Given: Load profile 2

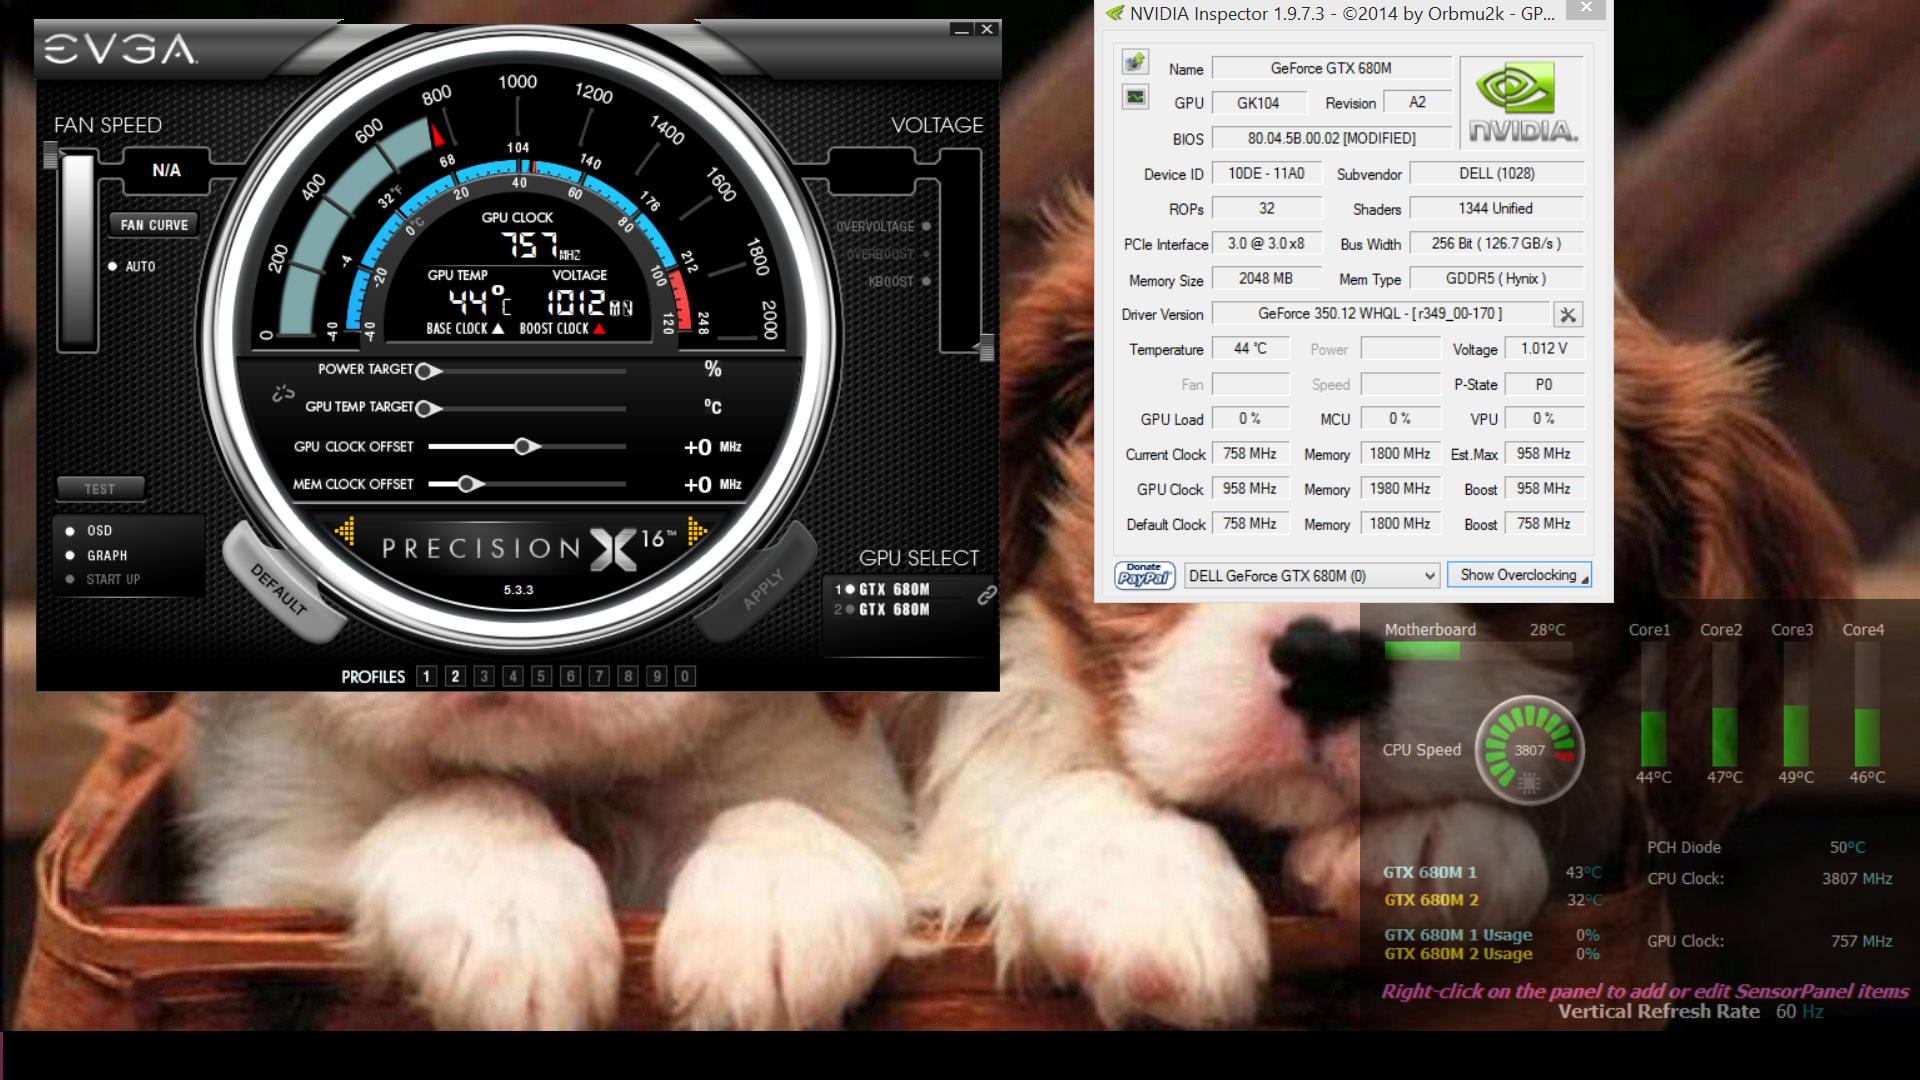Looking at the screenshot, I should [x=456, y=677].
